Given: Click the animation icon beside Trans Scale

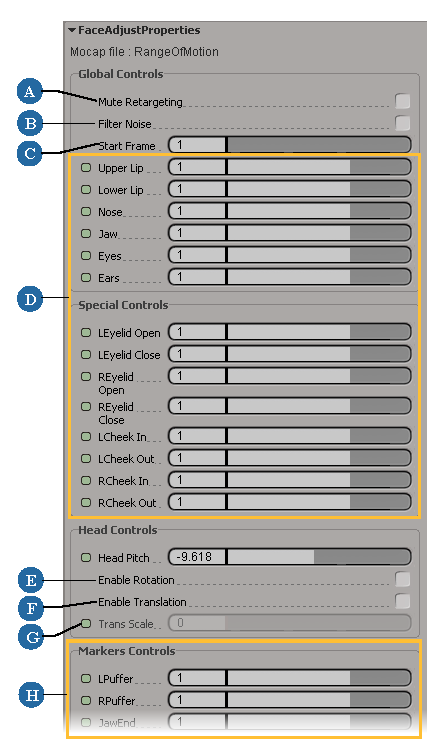Looking at the screenshot, I should tap(86, 623).
